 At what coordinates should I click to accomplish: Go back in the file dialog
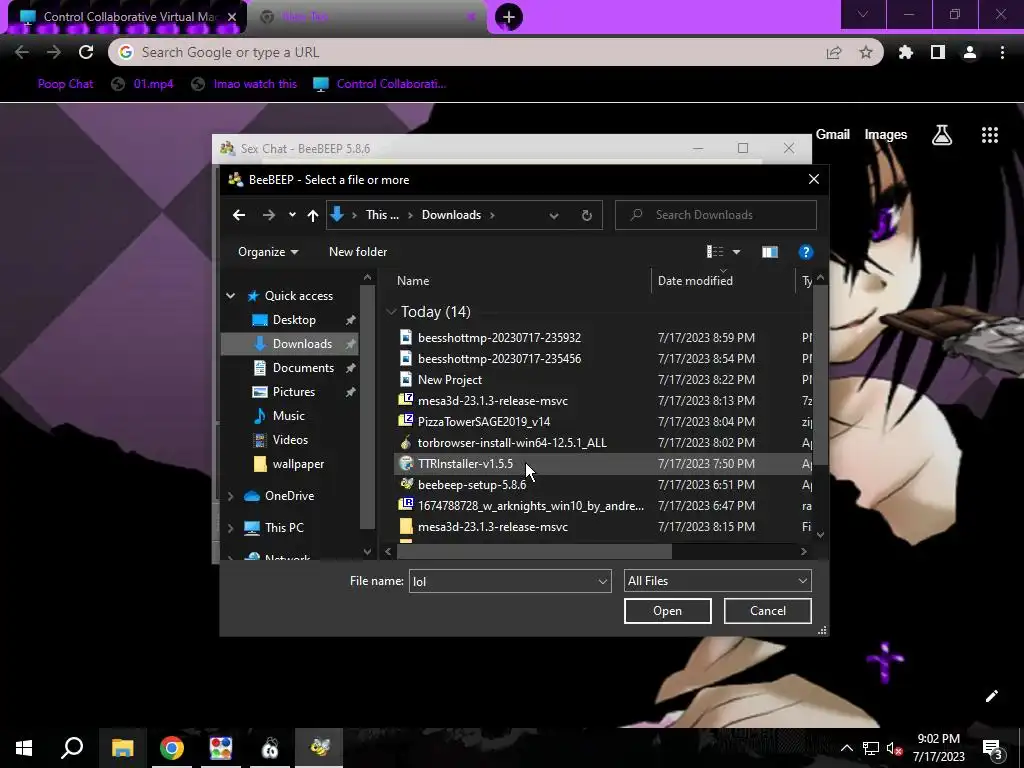(x=239, y=215)
